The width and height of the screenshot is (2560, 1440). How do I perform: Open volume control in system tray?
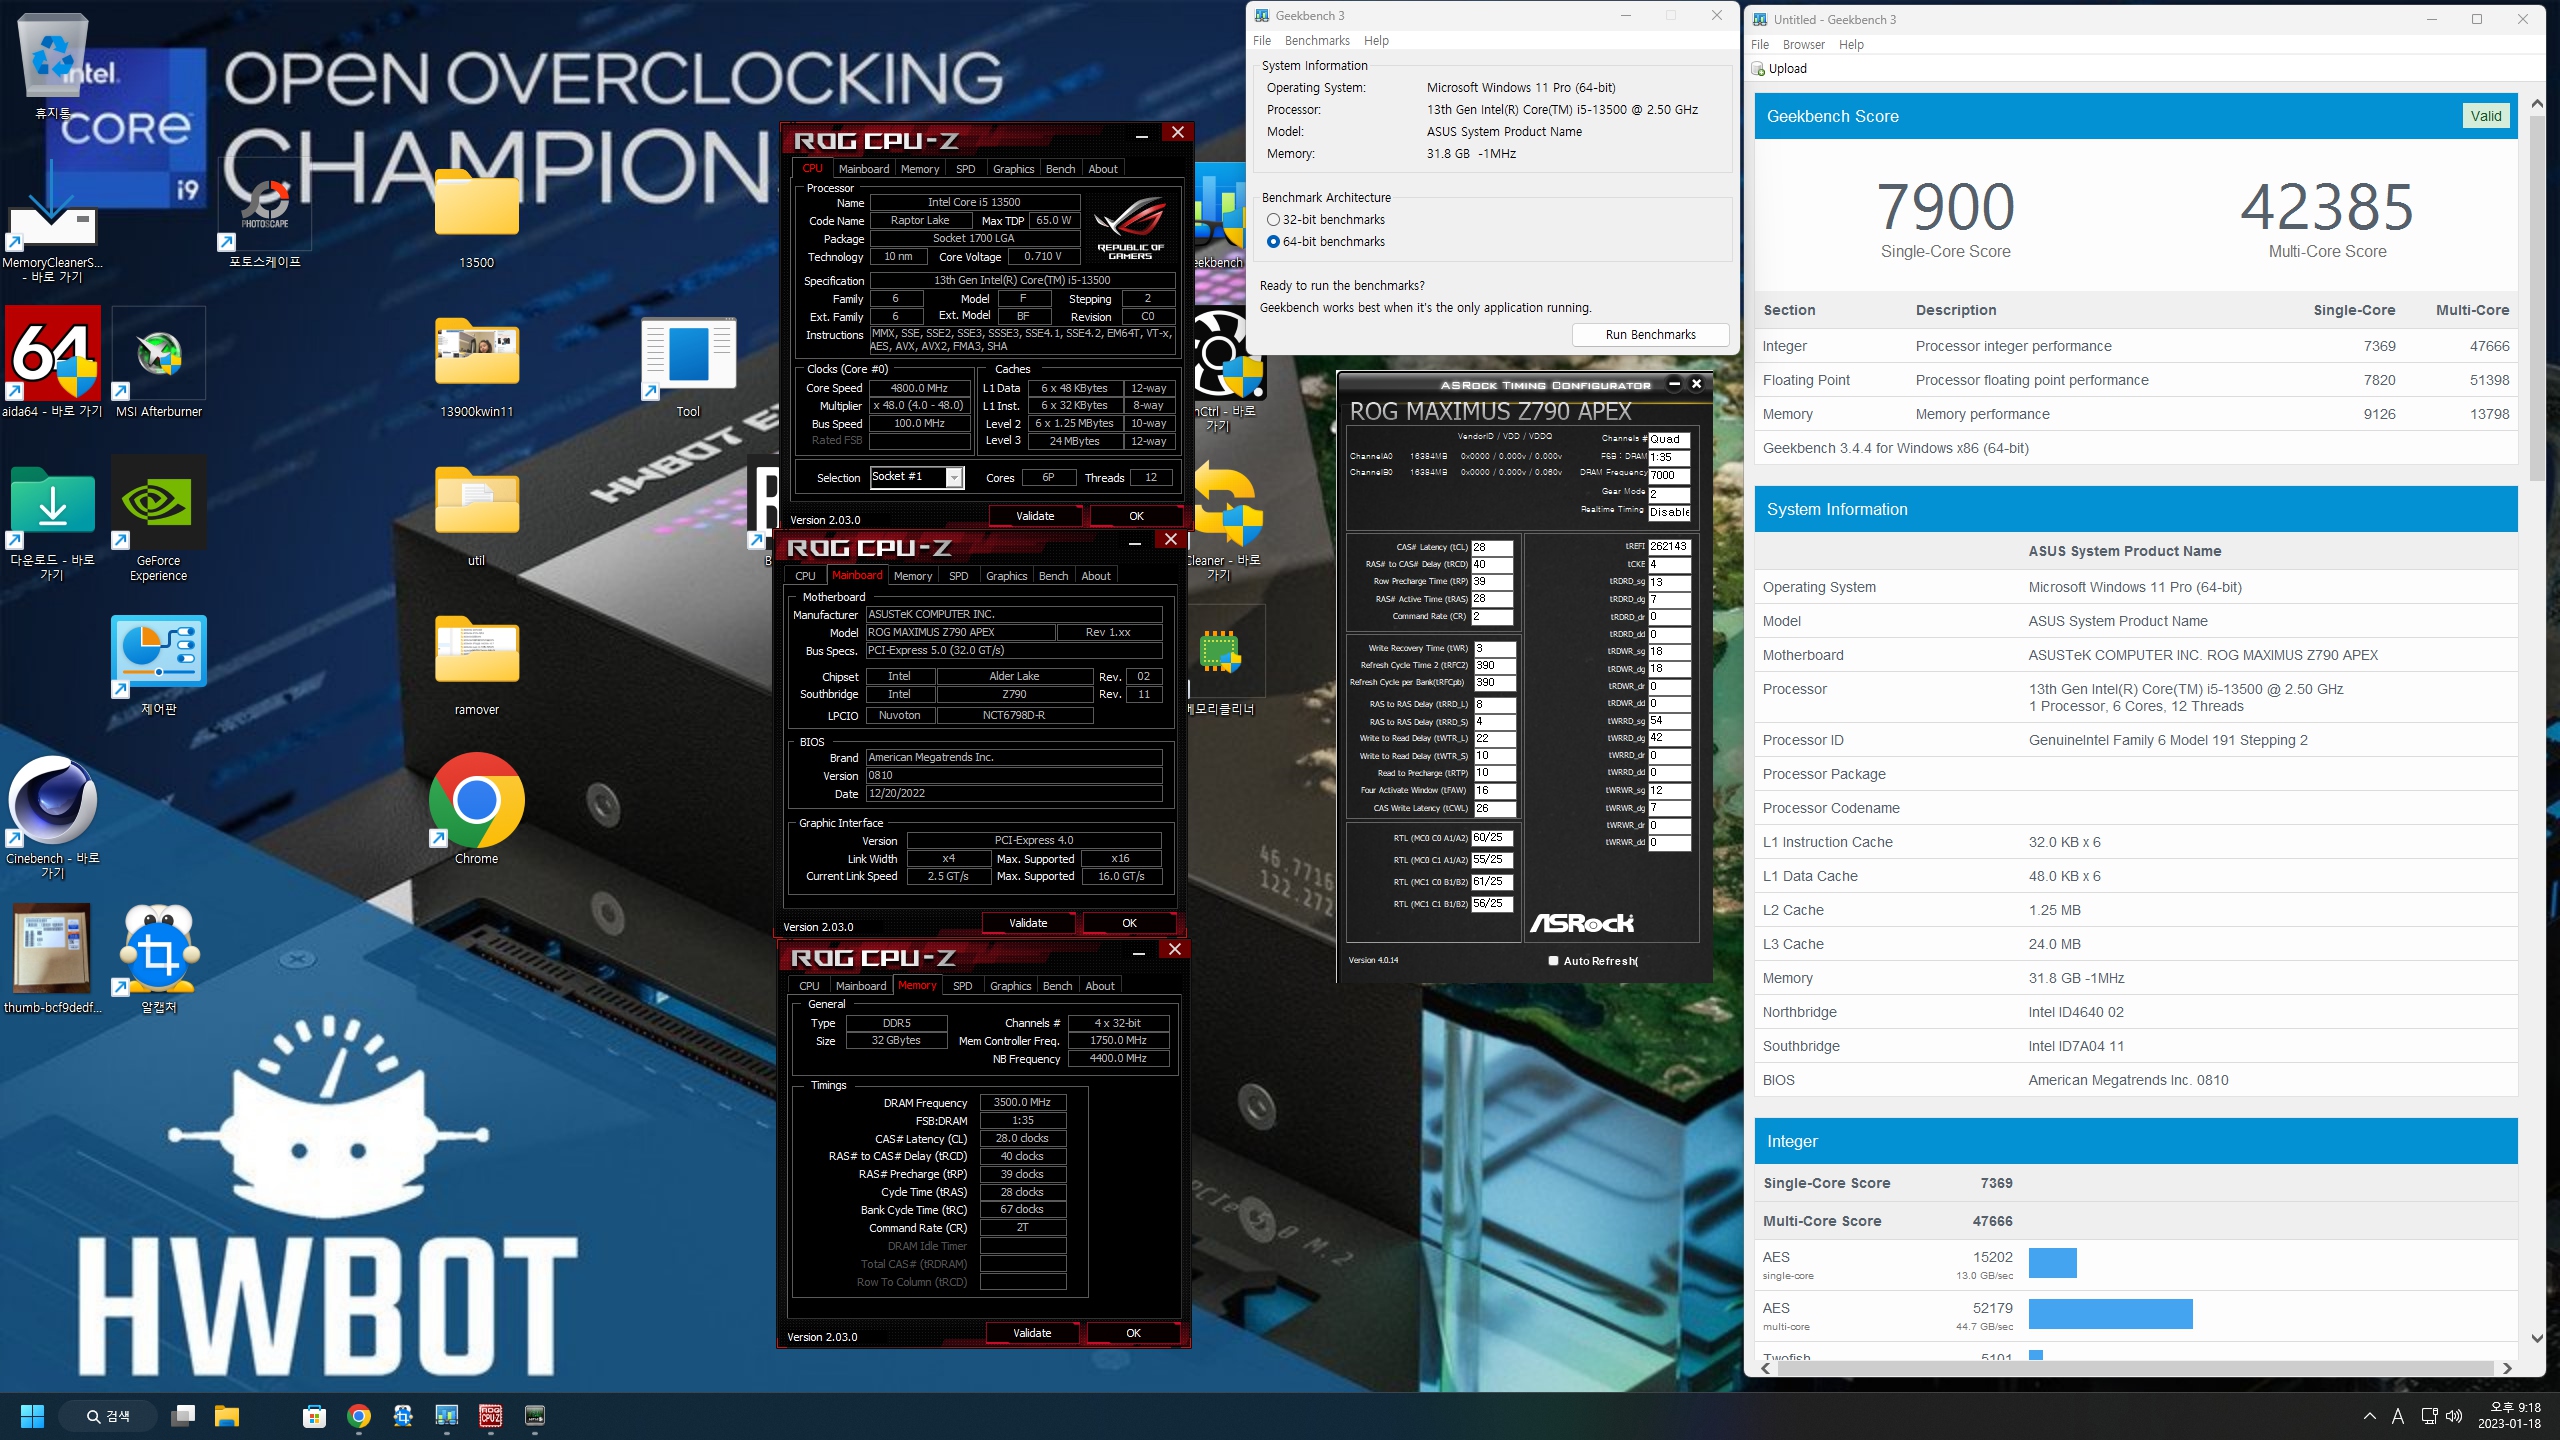click(x=2453, y=1416)
